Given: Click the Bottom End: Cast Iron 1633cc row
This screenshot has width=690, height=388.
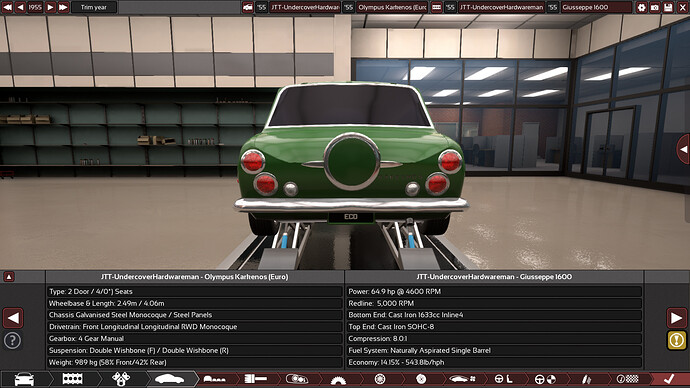Looking at the screenshot, I should [494, 315].
